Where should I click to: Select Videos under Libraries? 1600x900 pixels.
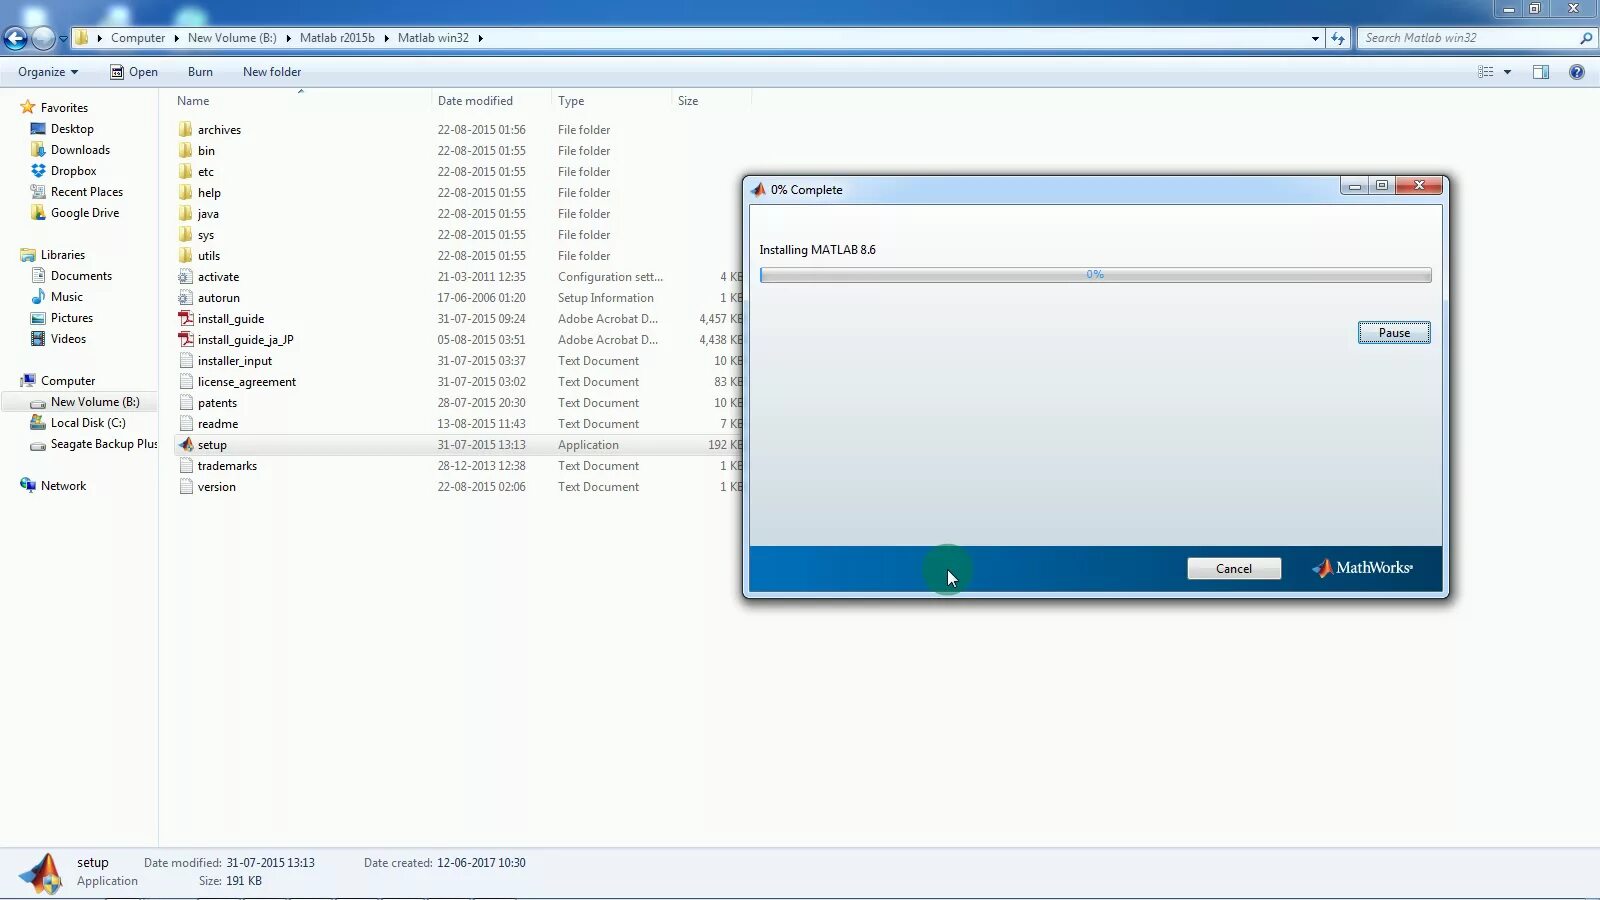(x=68, y=339)
